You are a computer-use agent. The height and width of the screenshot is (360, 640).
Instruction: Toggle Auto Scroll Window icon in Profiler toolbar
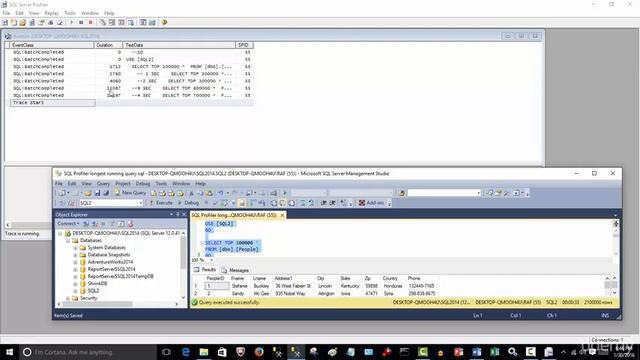[x=131, y=22]
